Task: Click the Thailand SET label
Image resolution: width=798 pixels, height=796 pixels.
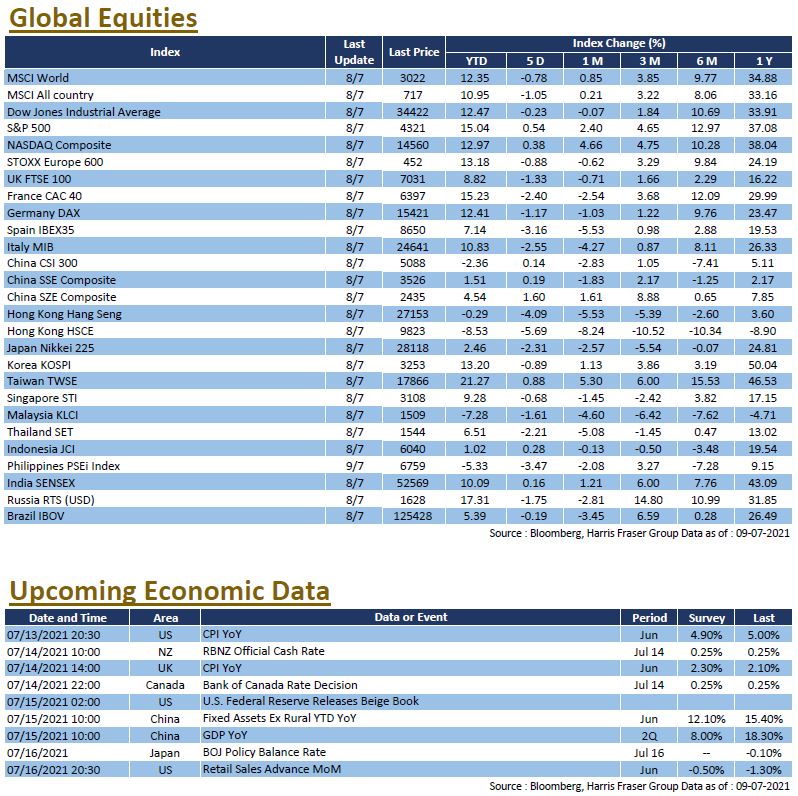Action: tap(40, 432)
